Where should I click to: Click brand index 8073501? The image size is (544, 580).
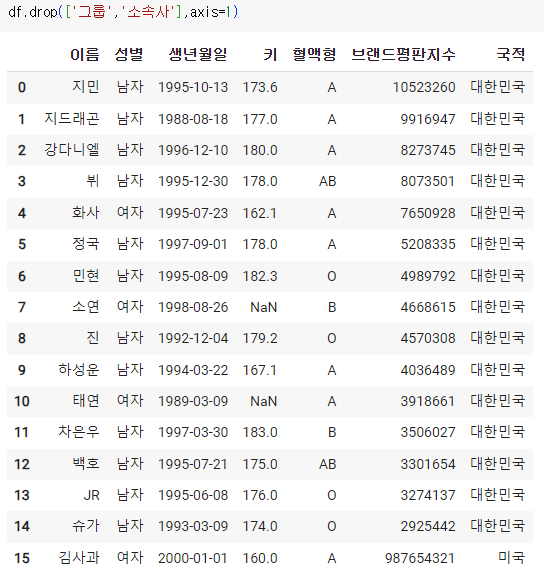[428, 181]
